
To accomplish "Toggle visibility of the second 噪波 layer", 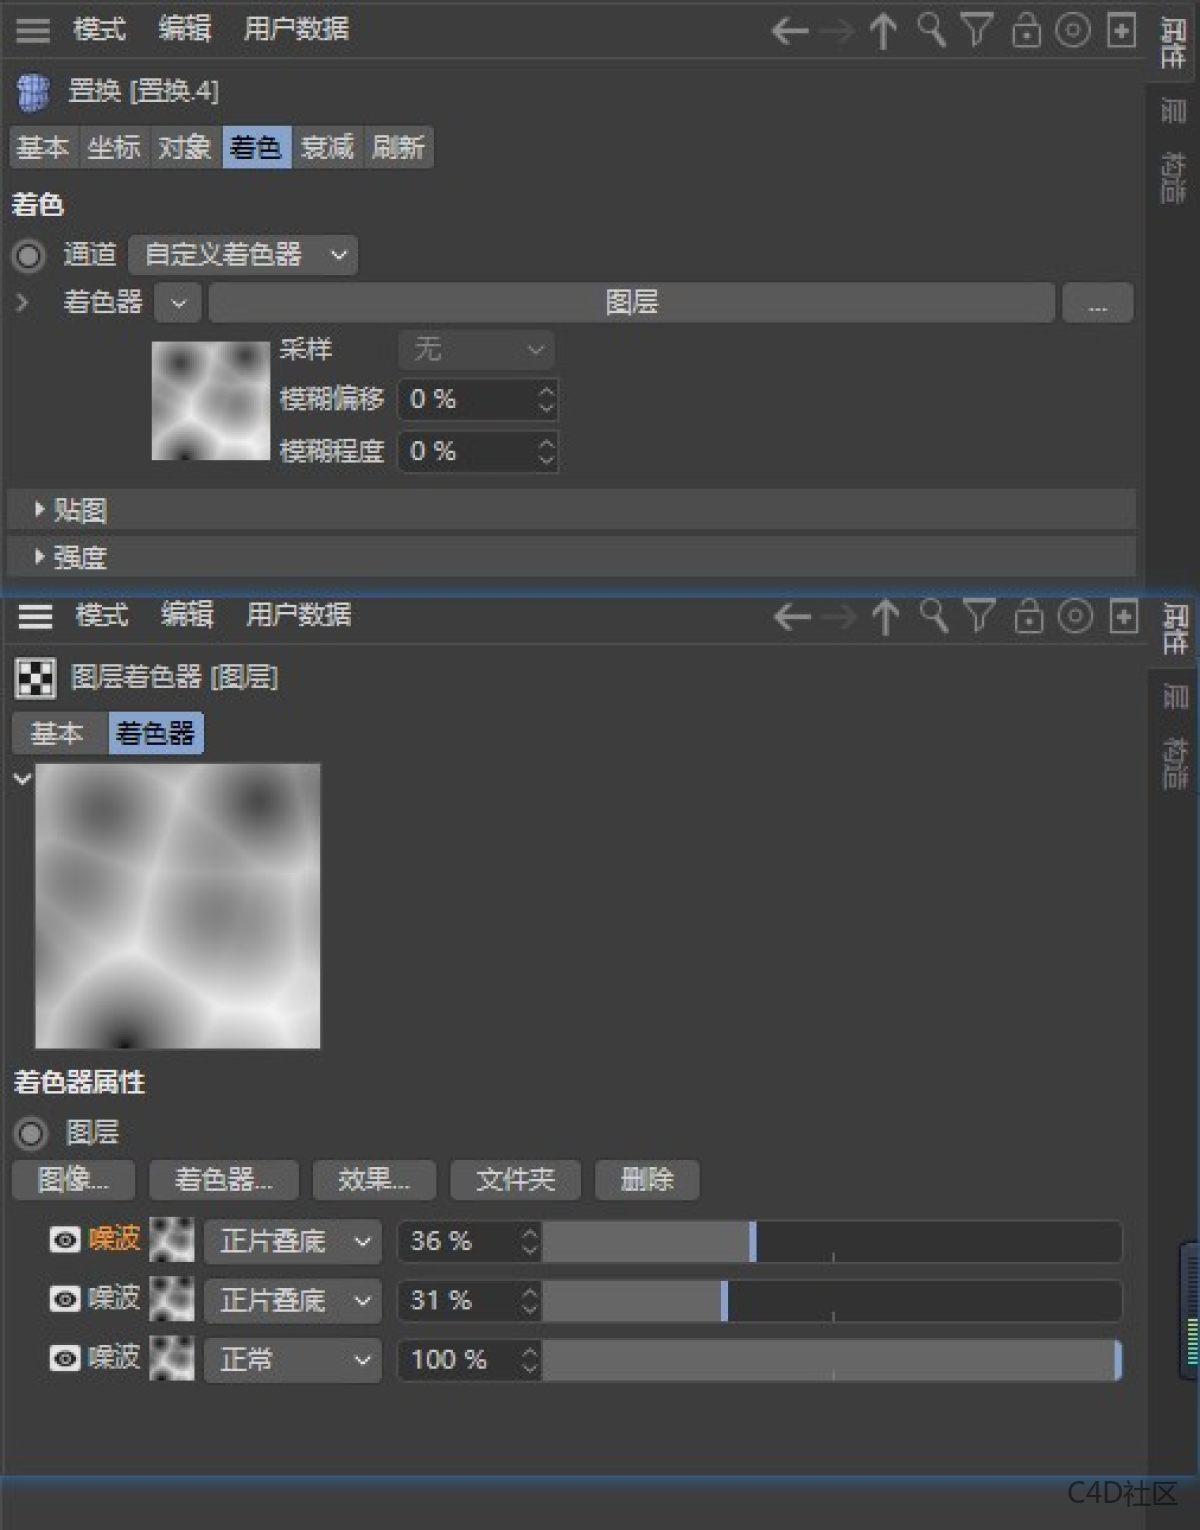I will (63, 1299).
